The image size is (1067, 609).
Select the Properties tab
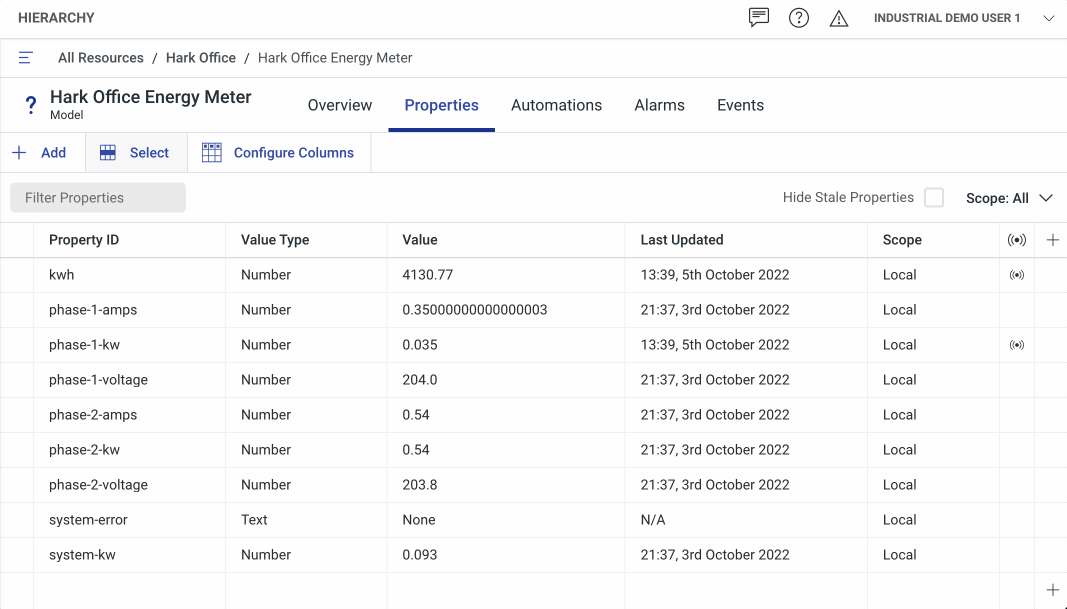[442, 105]
